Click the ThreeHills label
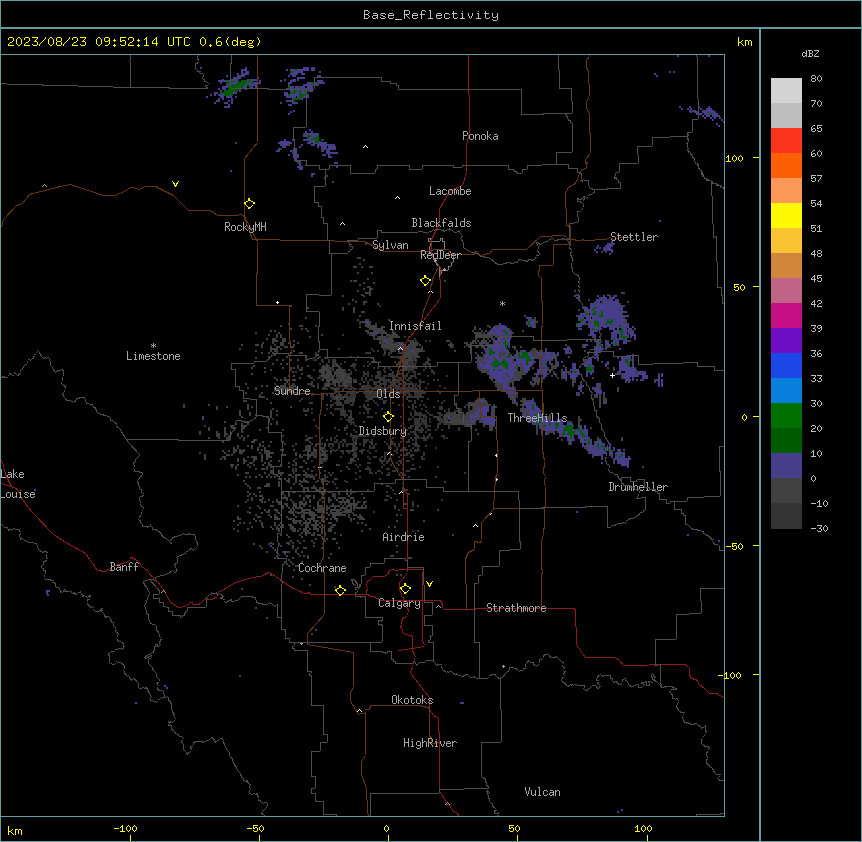Viewport: 862px width, 842px height. 538,418
